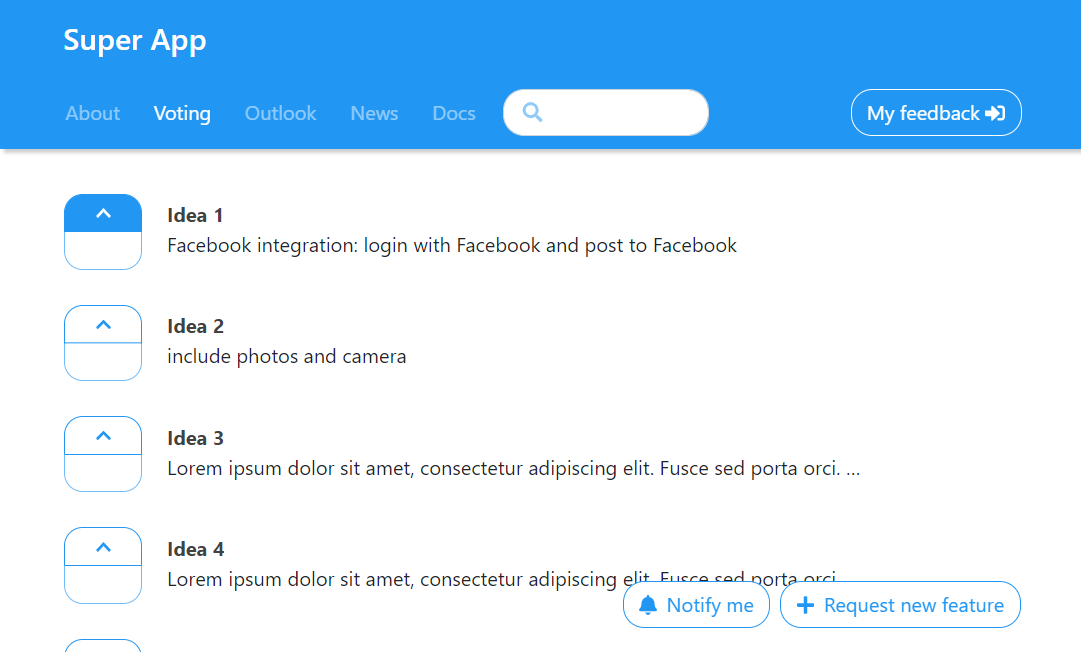Click the sign-in arrow icon in My feedback

point(995,113)
